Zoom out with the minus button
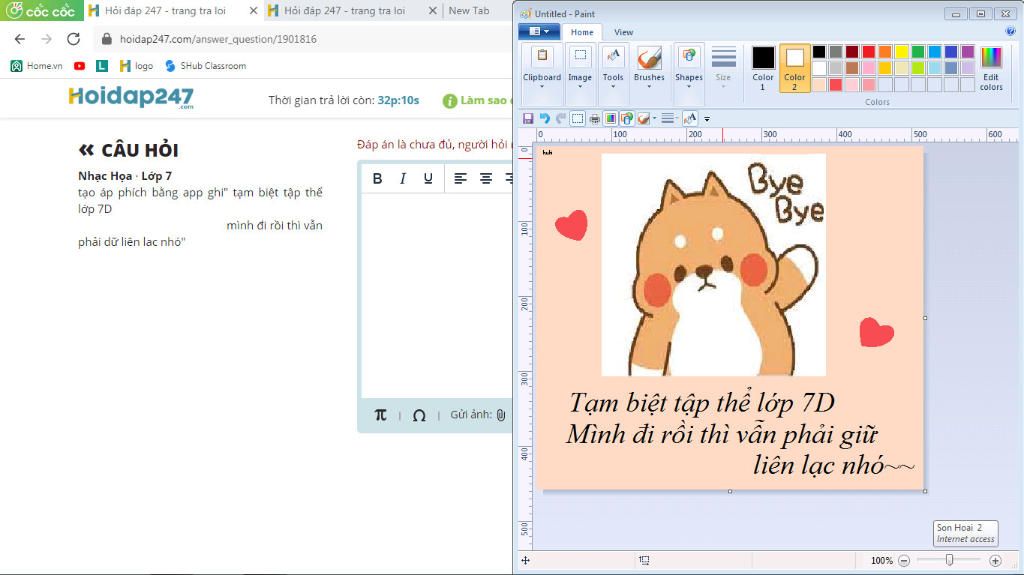Viewport: 1024px width, 575px height. click(904, 561)
